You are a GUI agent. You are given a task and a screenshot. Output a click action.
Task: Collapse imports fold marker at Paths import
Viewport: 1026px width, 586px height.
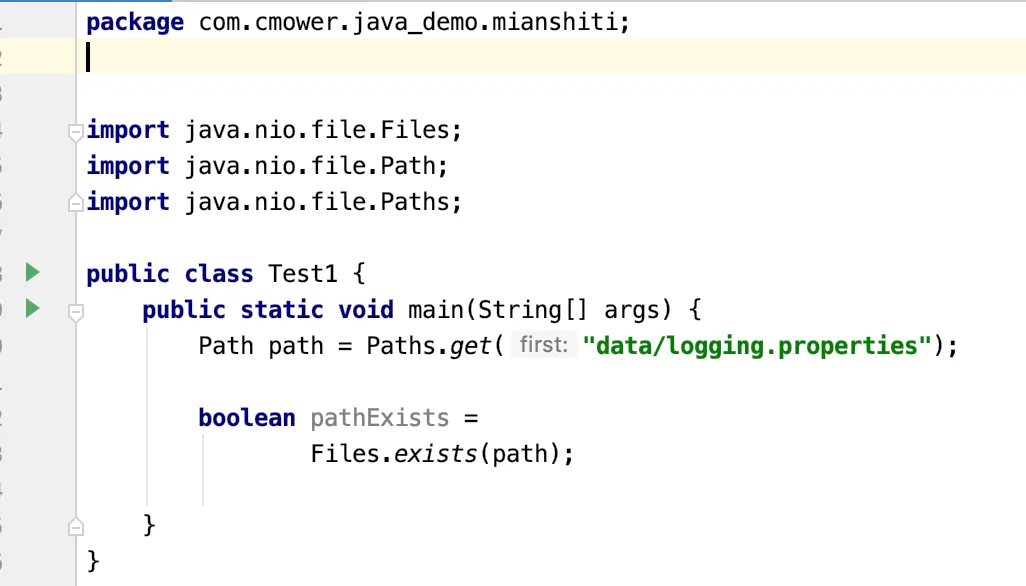click(x=76, y=203)
